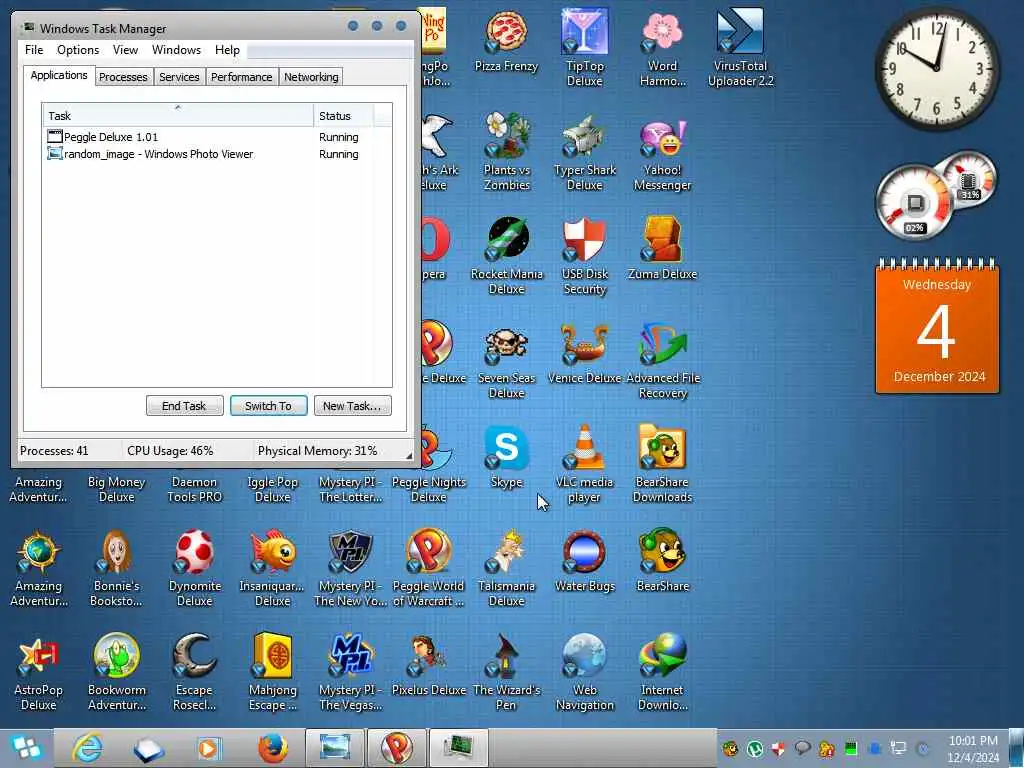The image size is (1024, 768).
Task: Select Internet Download Manager icon
Action: [x=662, y=671]
